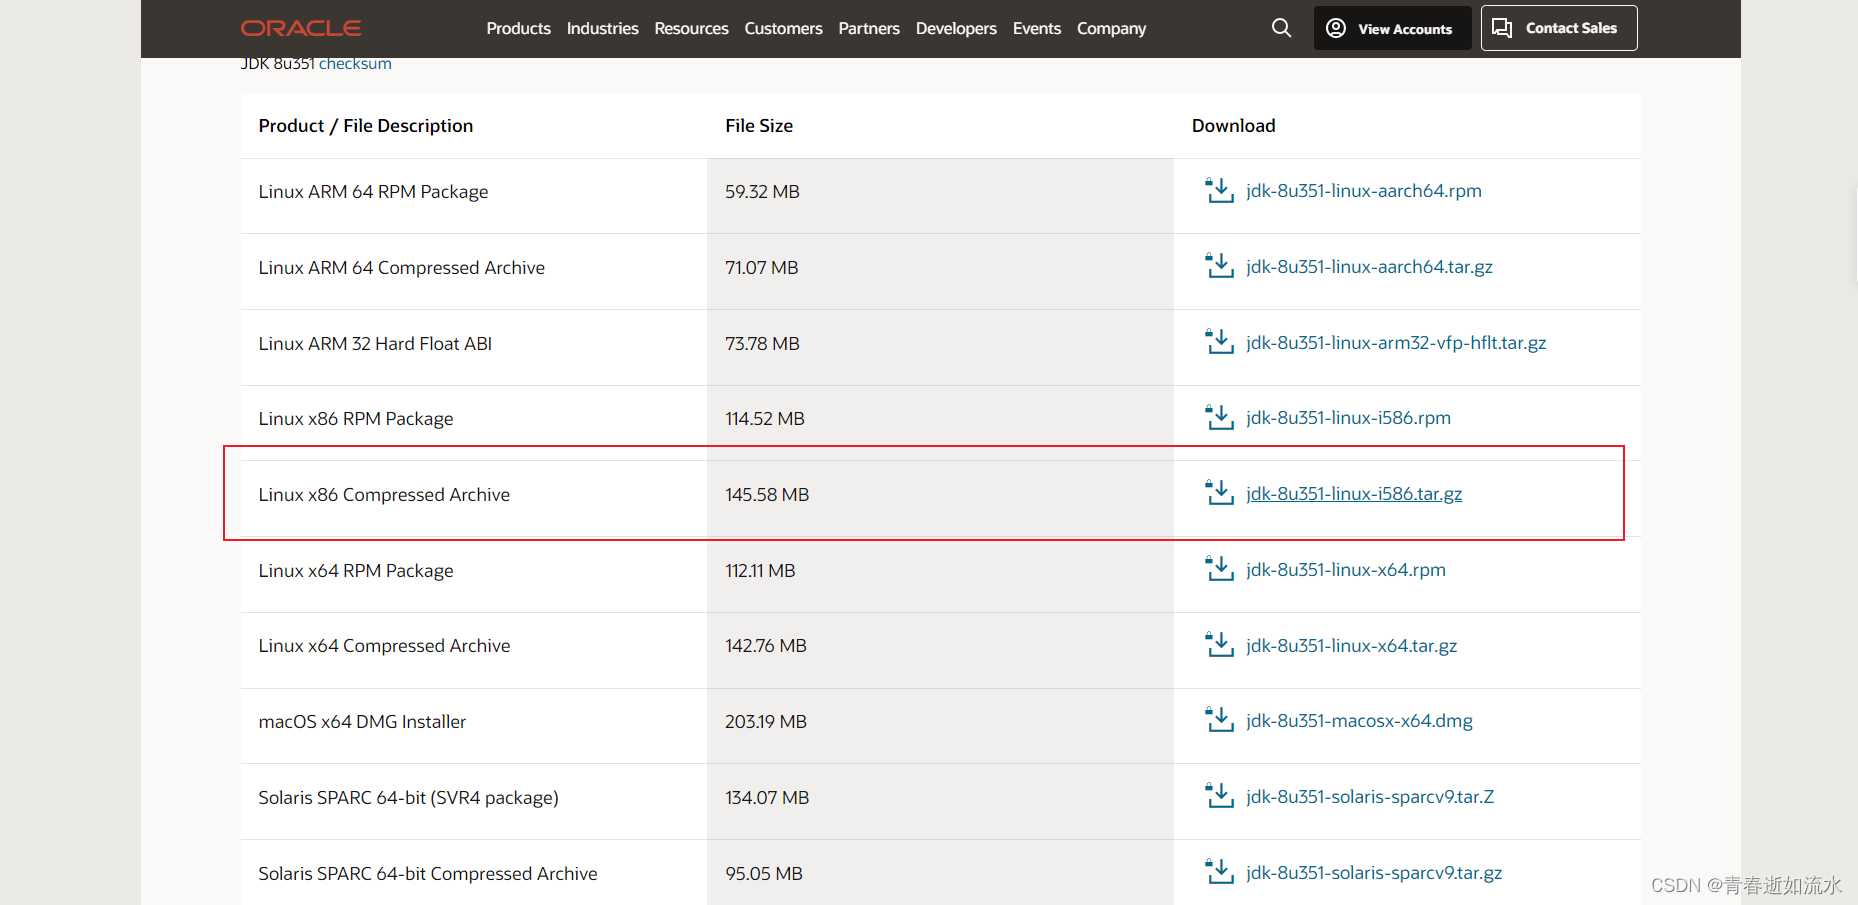Select the Linux ARM 64 RPM Package text
The image size is (1858, 905).
click(x=373, y=191)
